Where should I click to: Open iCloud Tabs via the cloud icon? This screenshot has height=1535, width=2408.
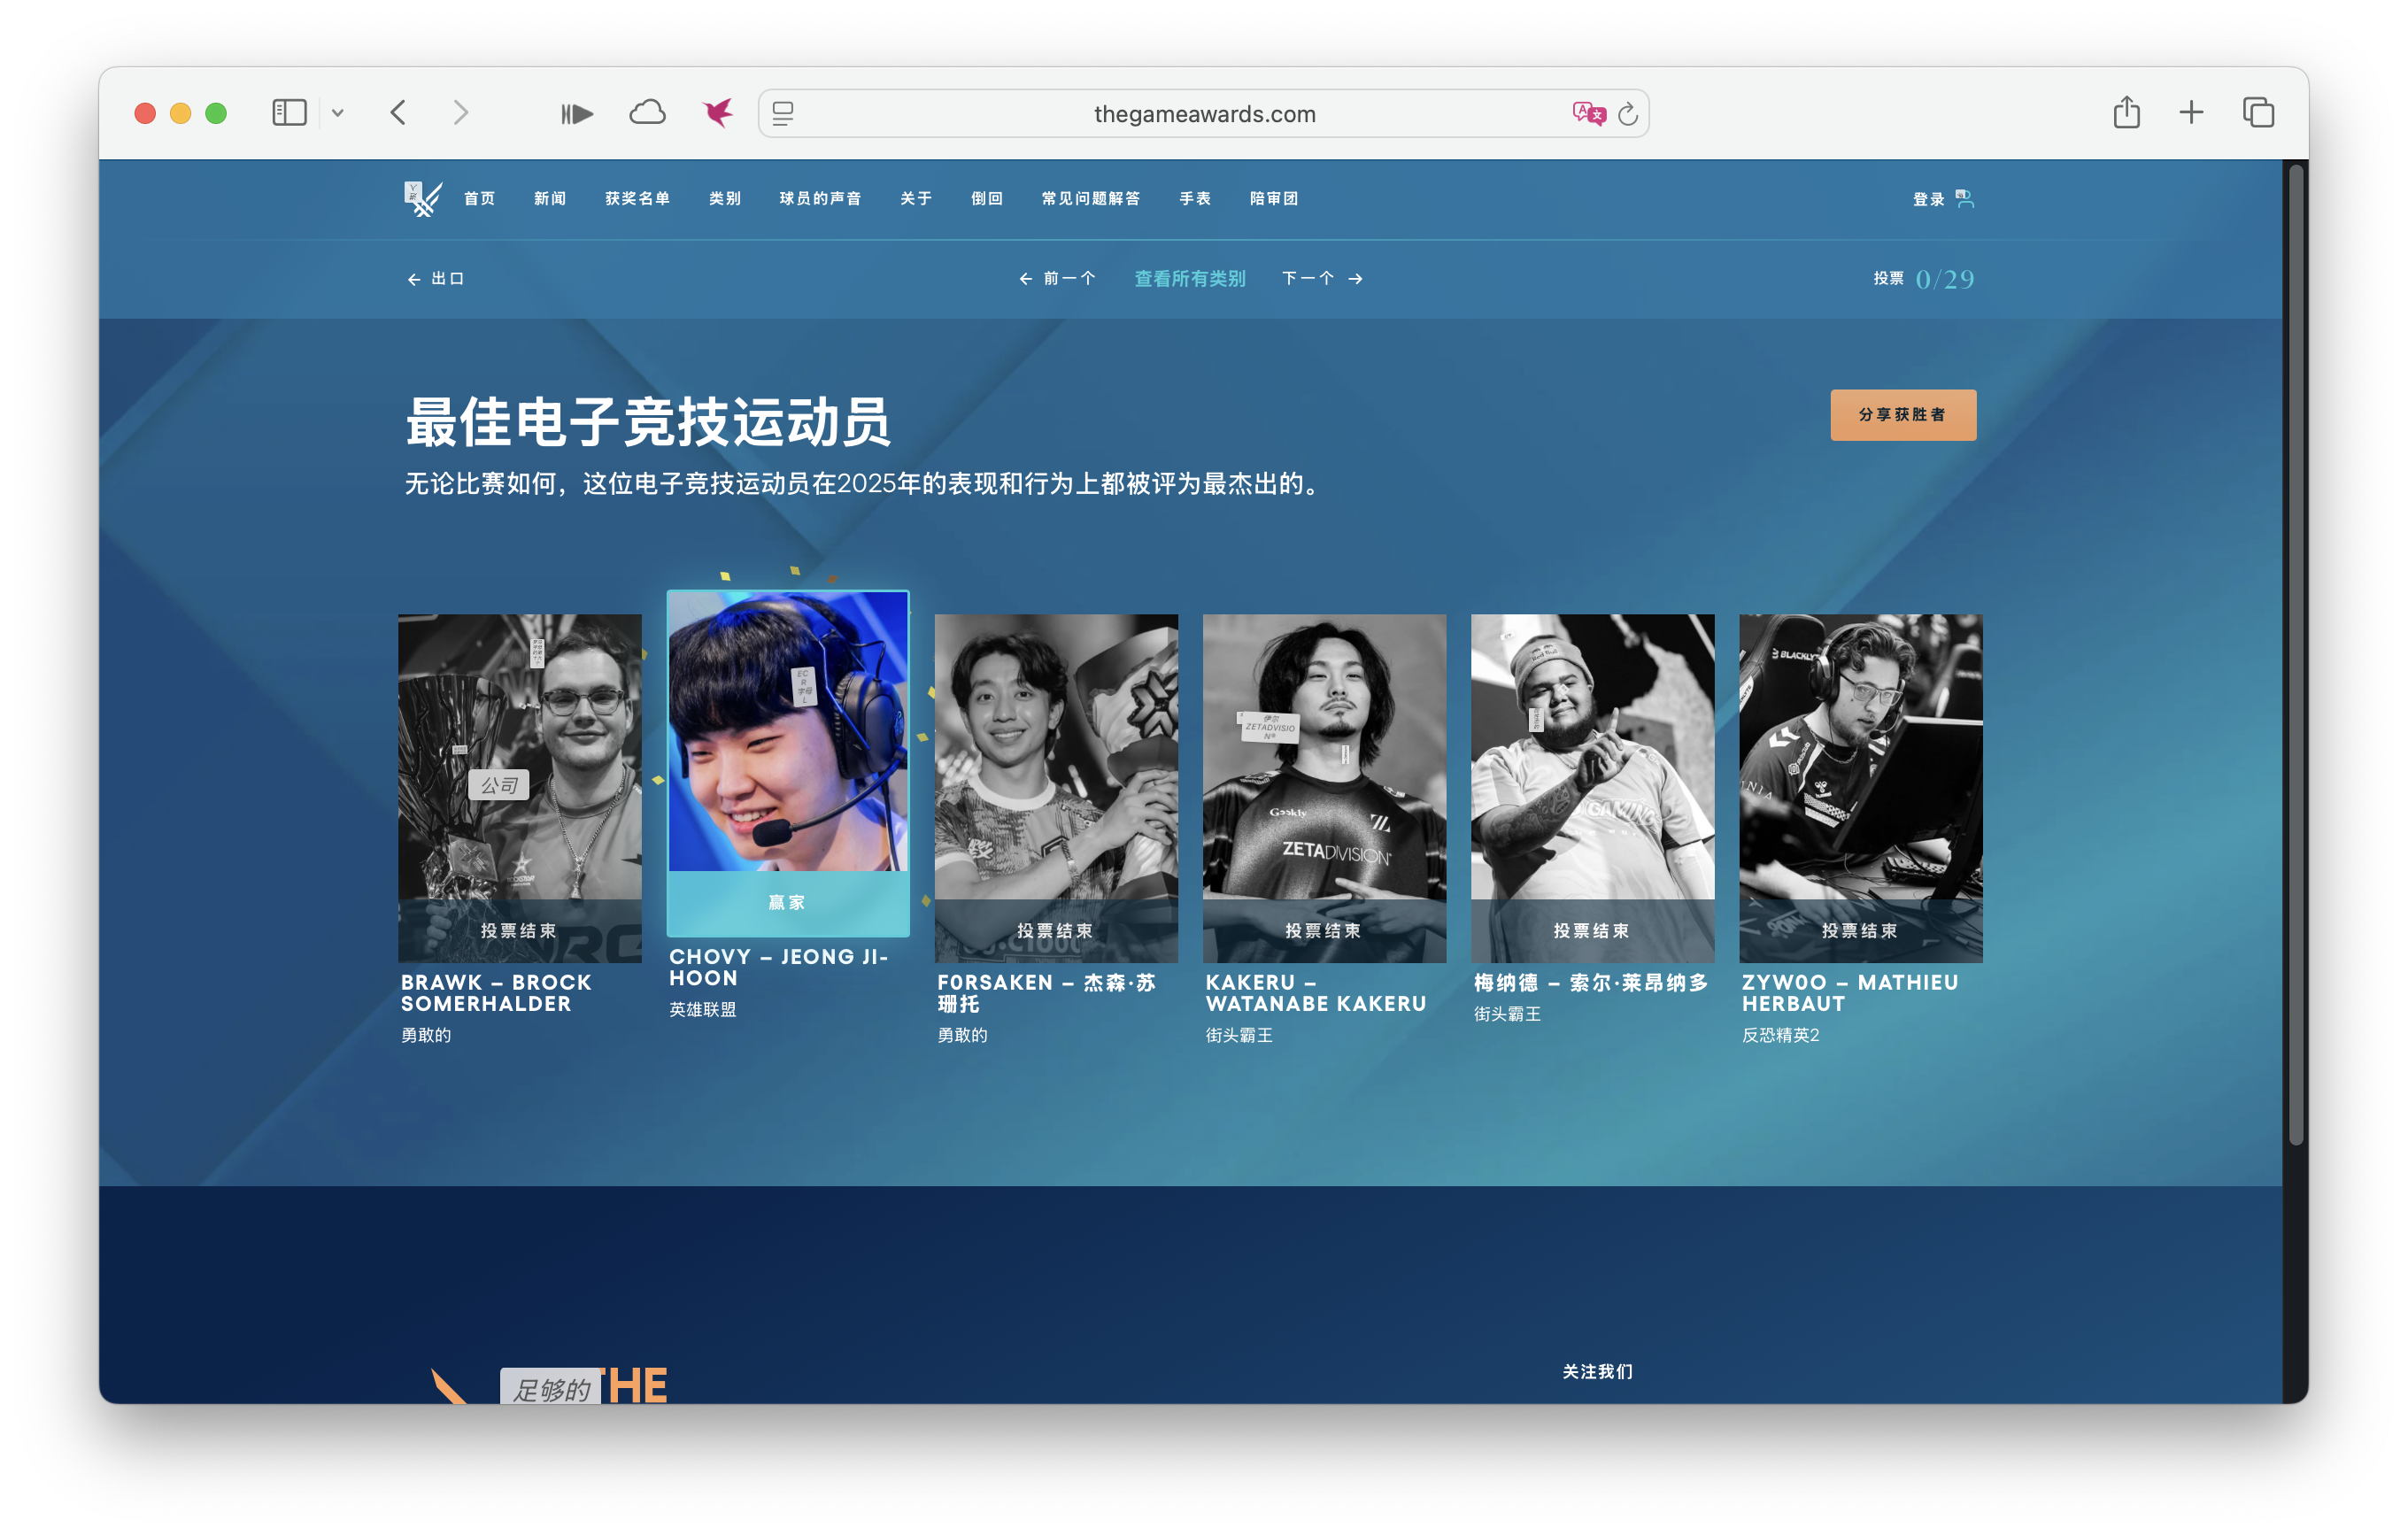point(647,112)
